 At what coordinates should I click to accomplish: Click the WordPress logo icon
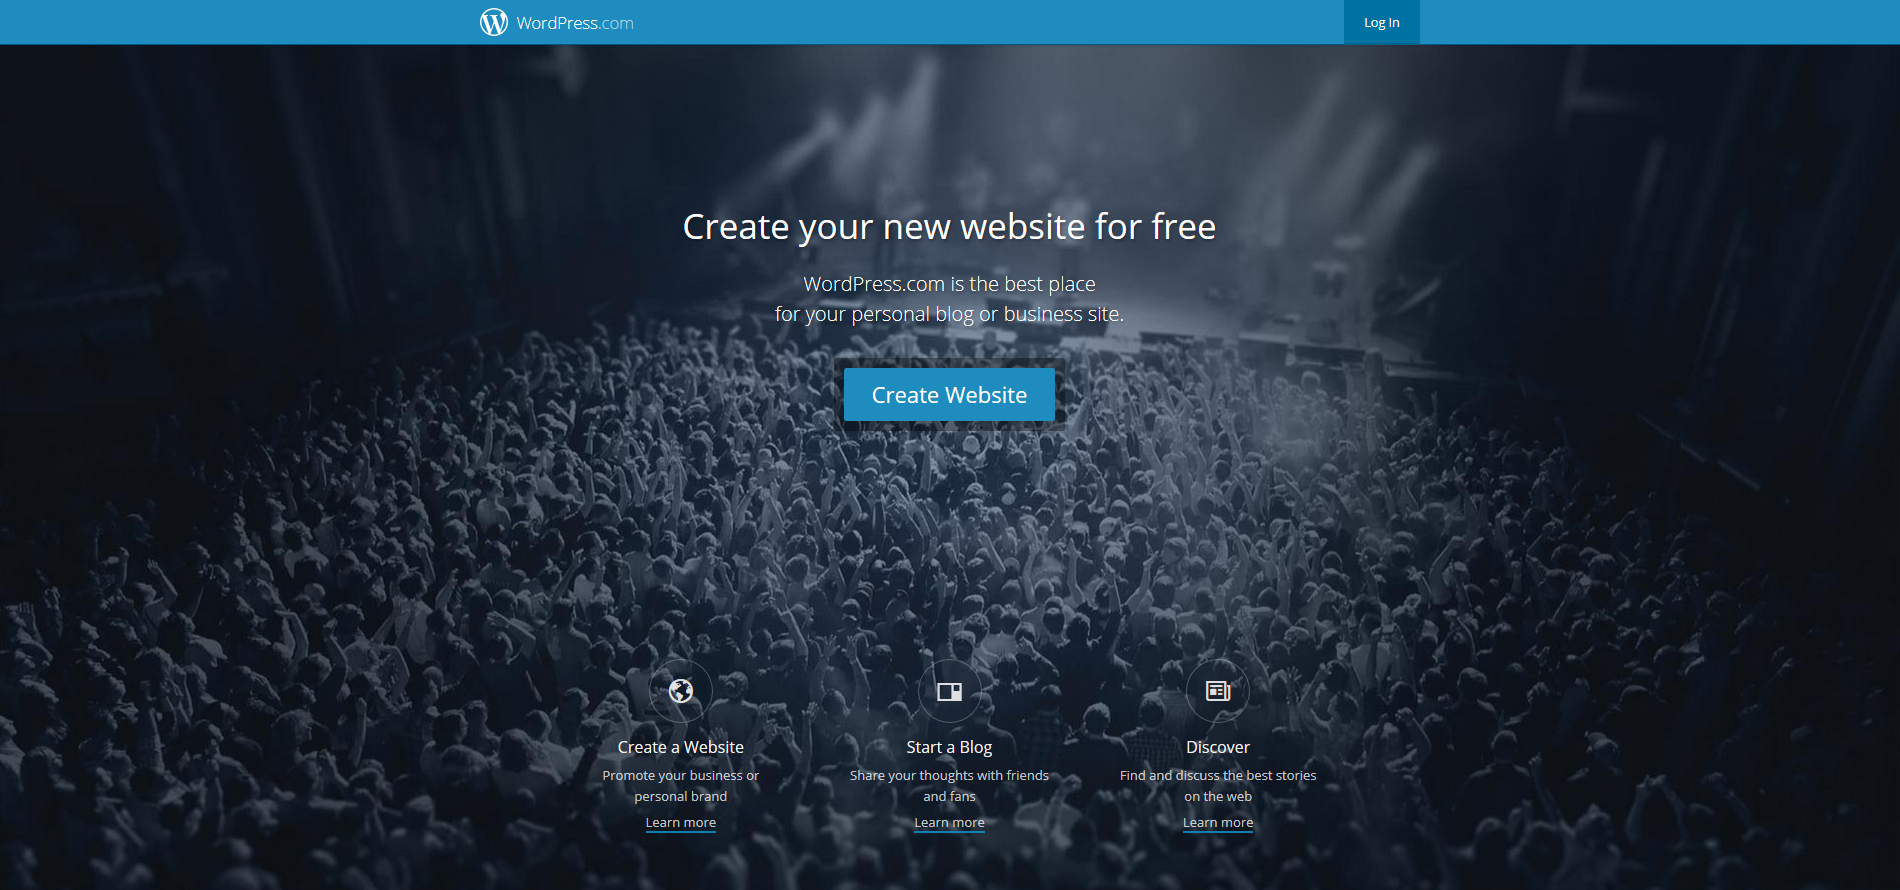pos(494,22)
